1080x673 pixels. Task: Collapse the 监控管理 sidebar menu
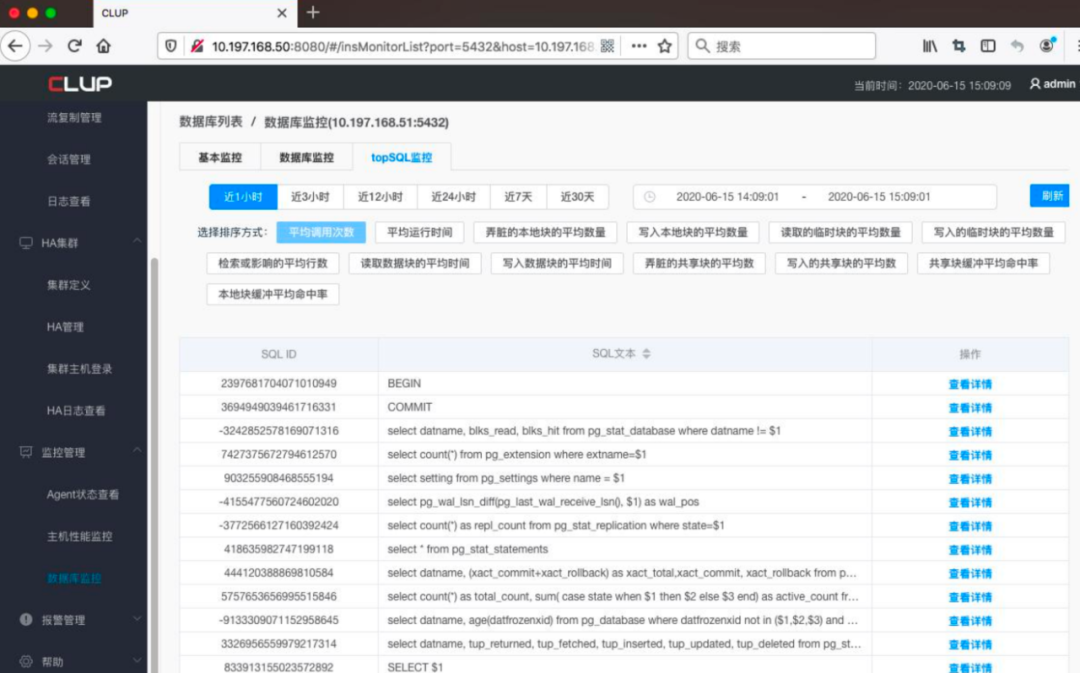tap(137, 451)
